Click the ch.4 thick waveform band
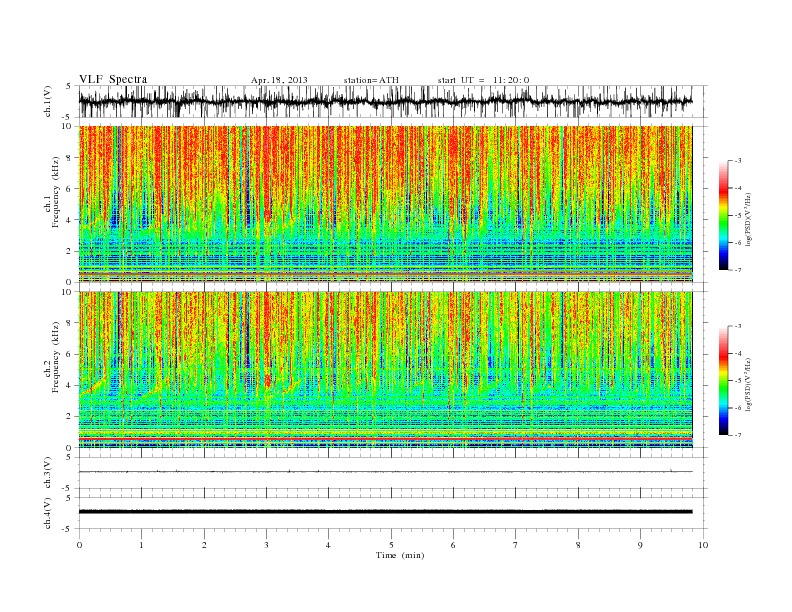 [x=385, y=512]
